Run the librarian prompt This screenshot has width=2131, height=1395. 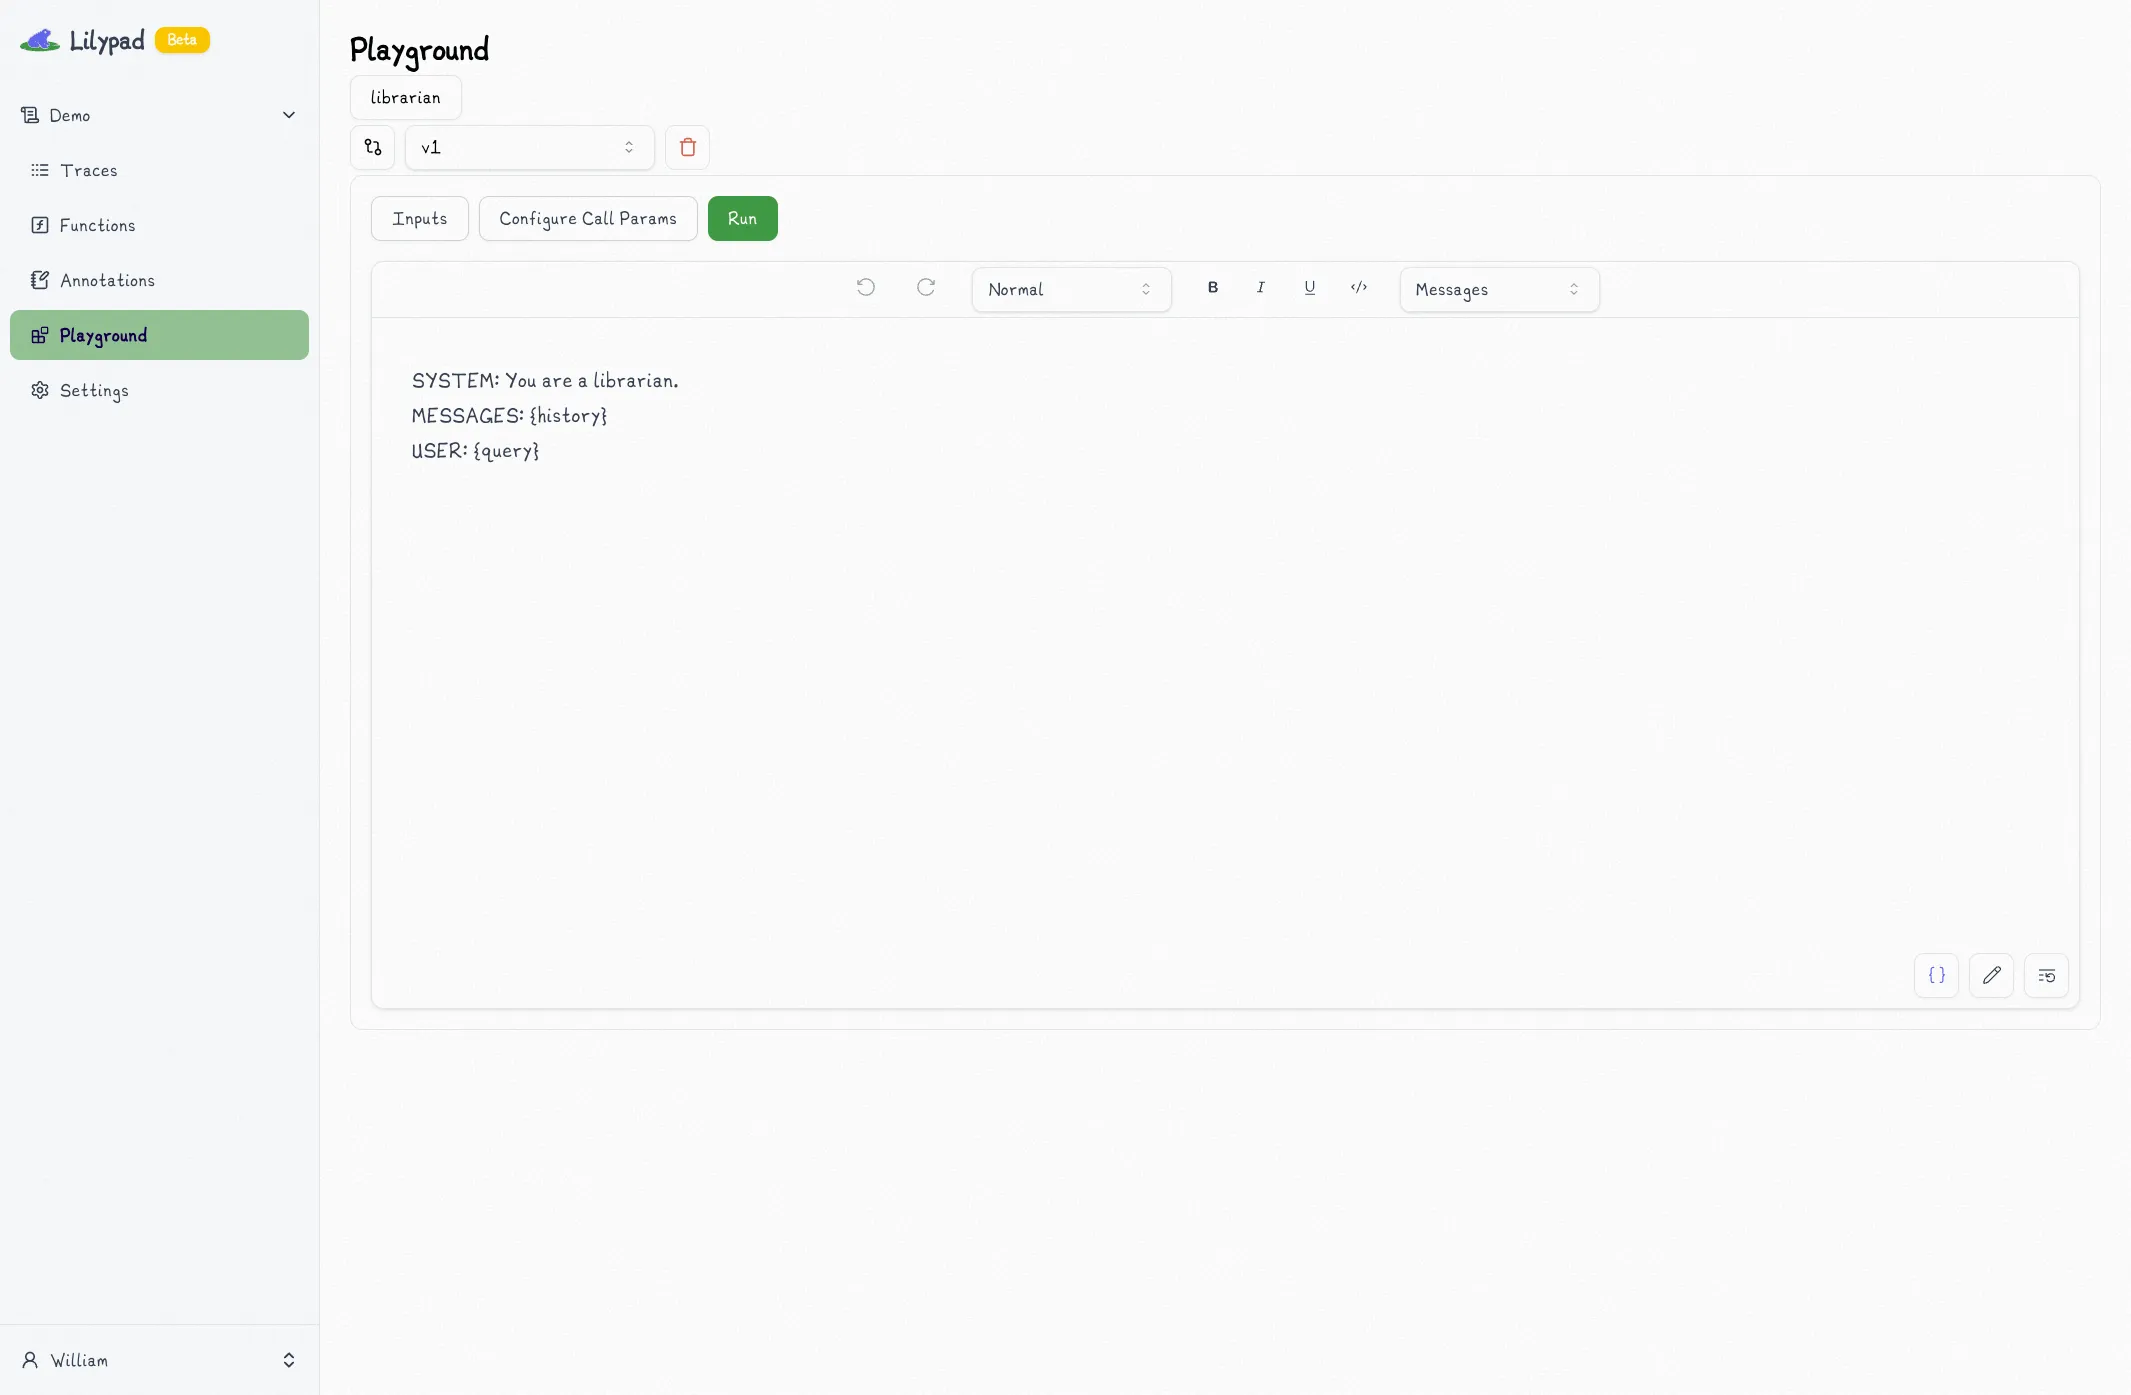pyautogui.click(x=742, y=218)
